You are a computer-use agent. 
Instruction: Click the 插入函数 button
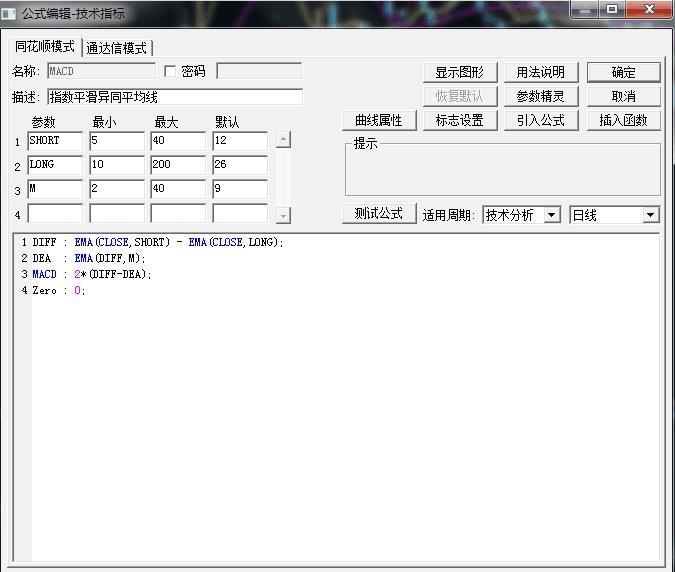(623, 120)
